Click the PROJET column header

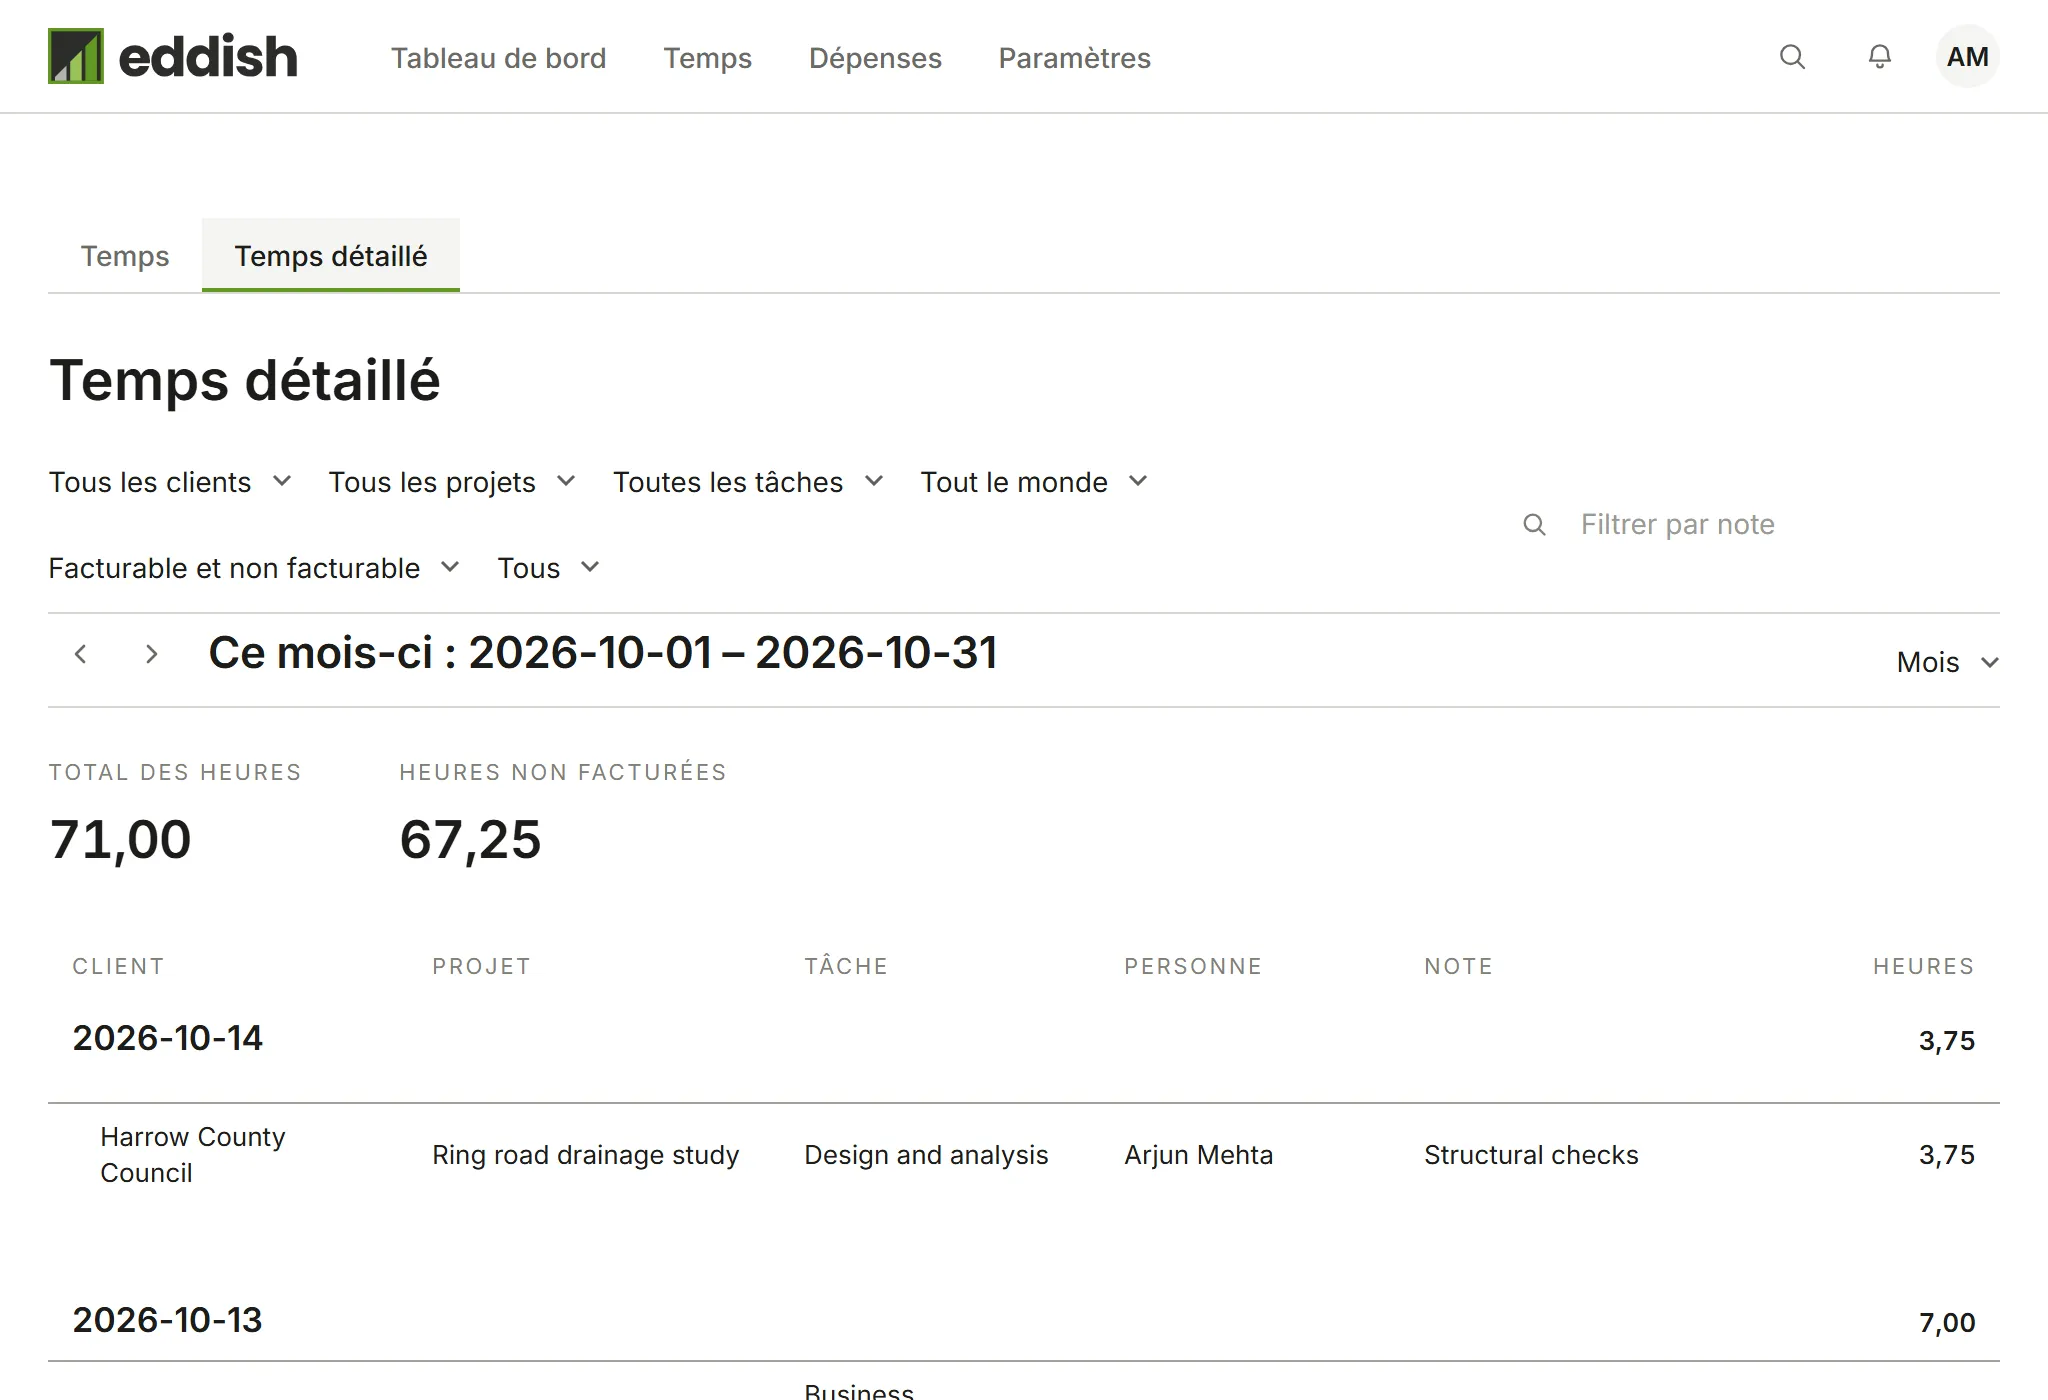click(x=481, y=966)
